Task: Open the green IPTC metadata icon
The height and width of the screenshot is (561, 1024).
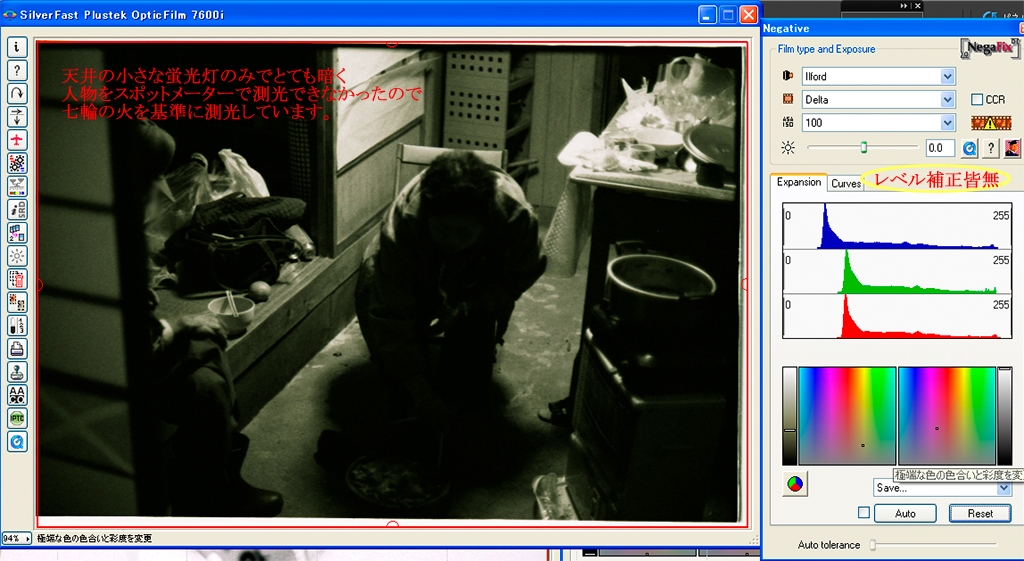Action: click(x=17, y=418)
